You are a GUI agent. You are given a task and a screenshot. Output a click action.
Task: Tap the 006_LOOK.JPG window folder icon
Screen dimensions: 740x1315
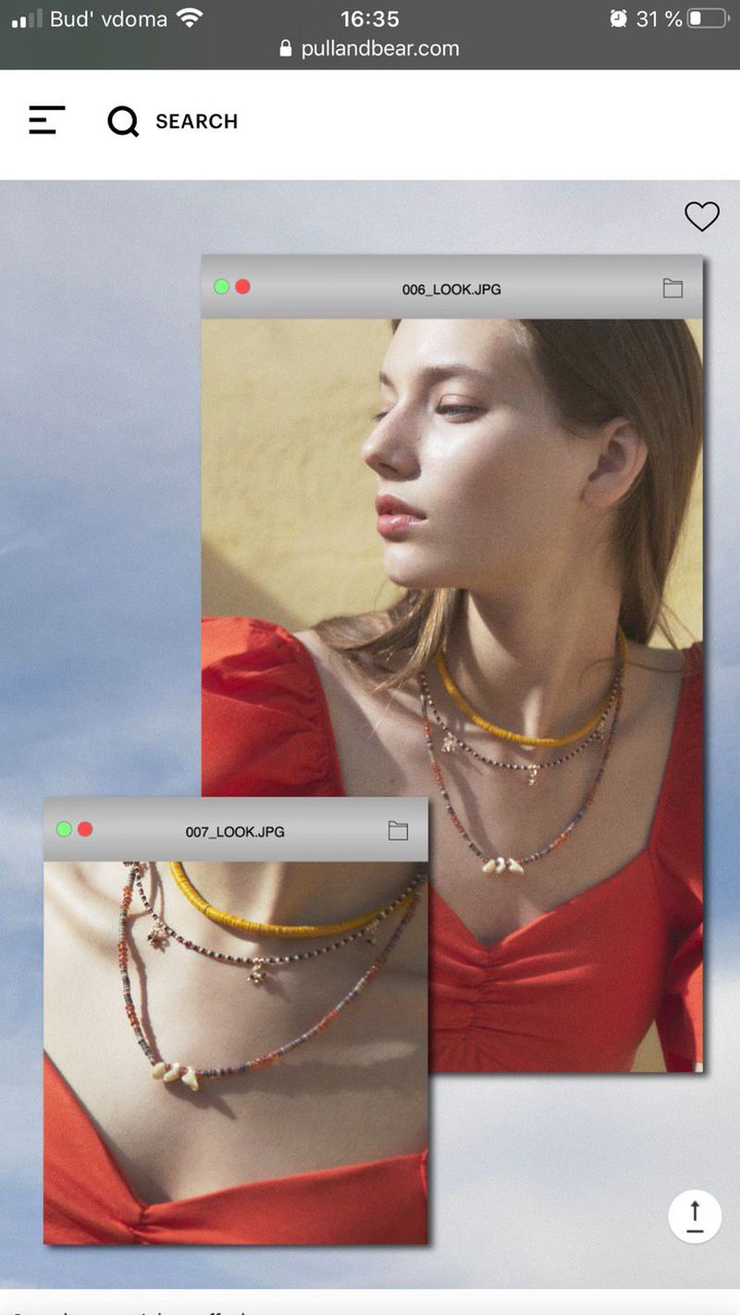coord(673,288)
